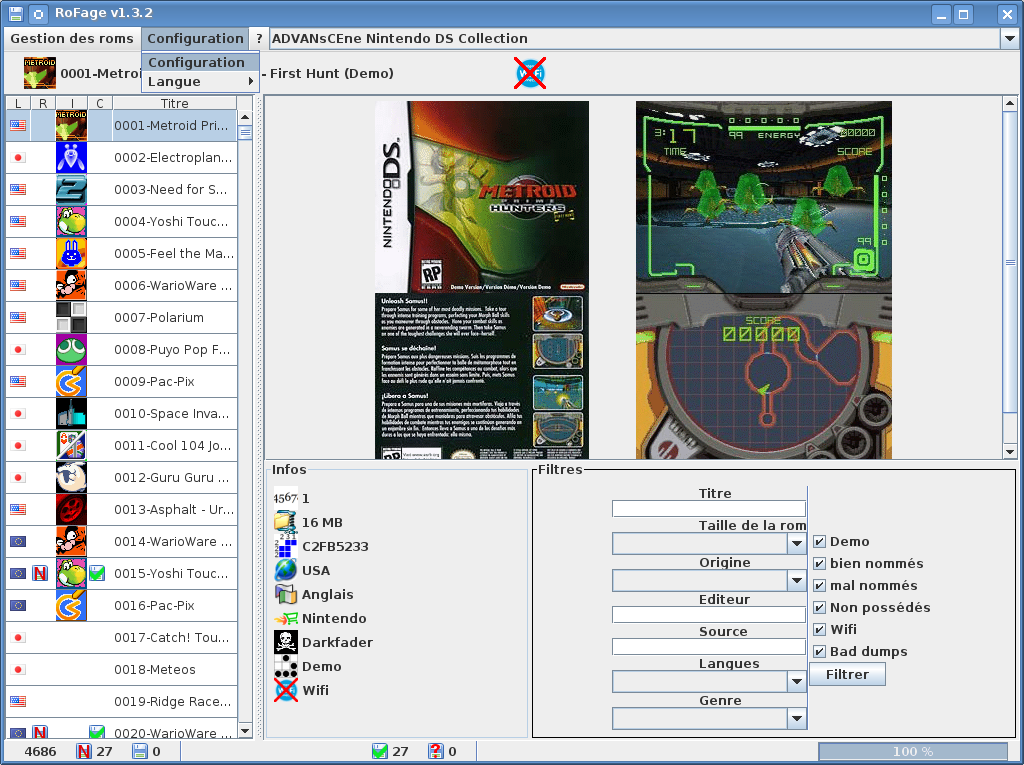Toggle the 'bien nommés' checkbox

click(x=820, y=564)
